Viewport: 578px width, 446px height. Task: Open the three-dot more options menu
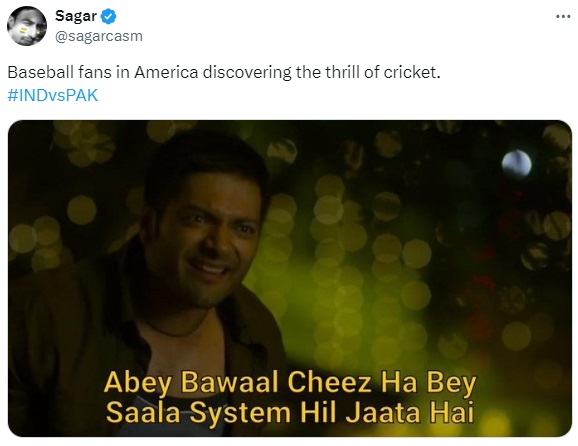click(x=563, y=17)
